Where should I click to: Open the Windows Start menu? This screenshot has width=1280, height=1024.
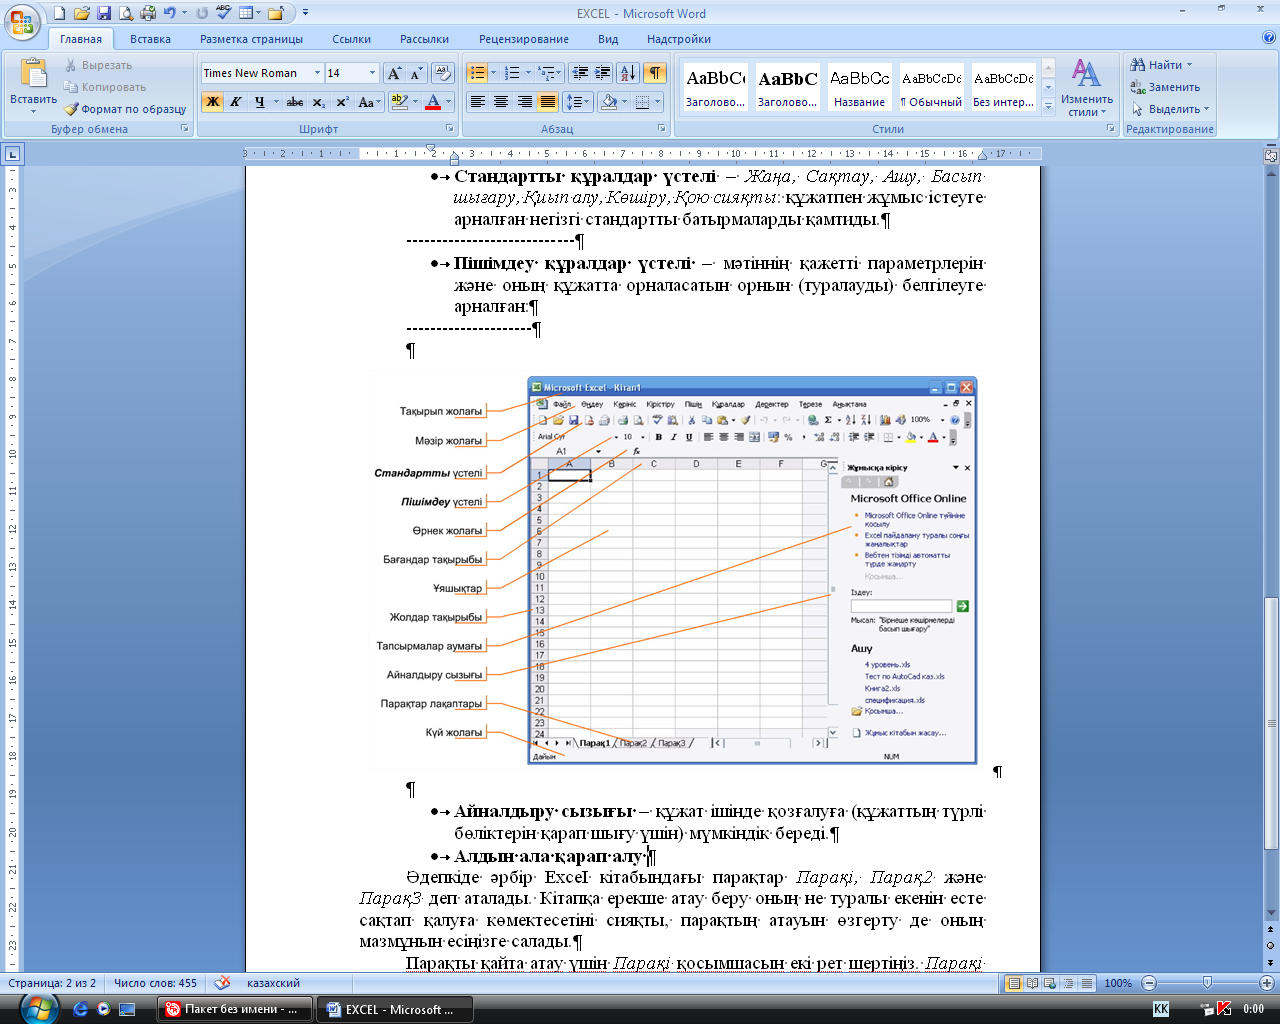pos(38,1008)
